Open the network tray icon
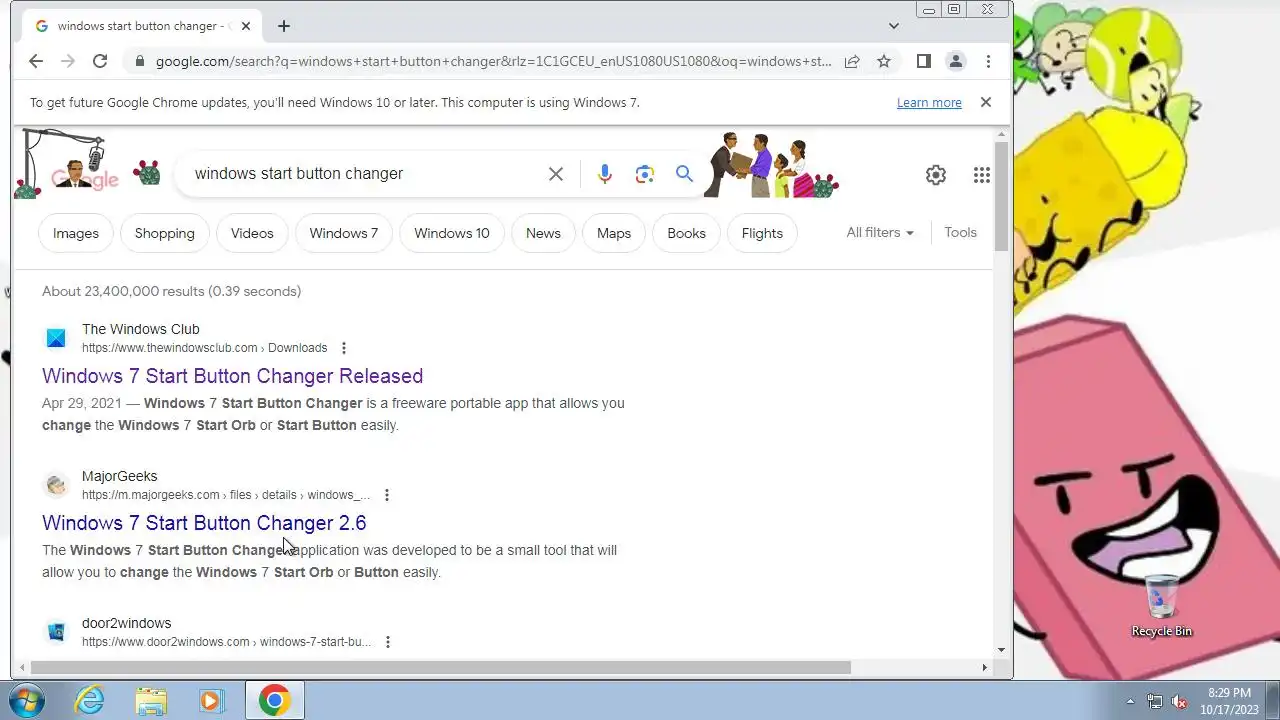The image size is (1280, 720). (x=1155, y=701)
